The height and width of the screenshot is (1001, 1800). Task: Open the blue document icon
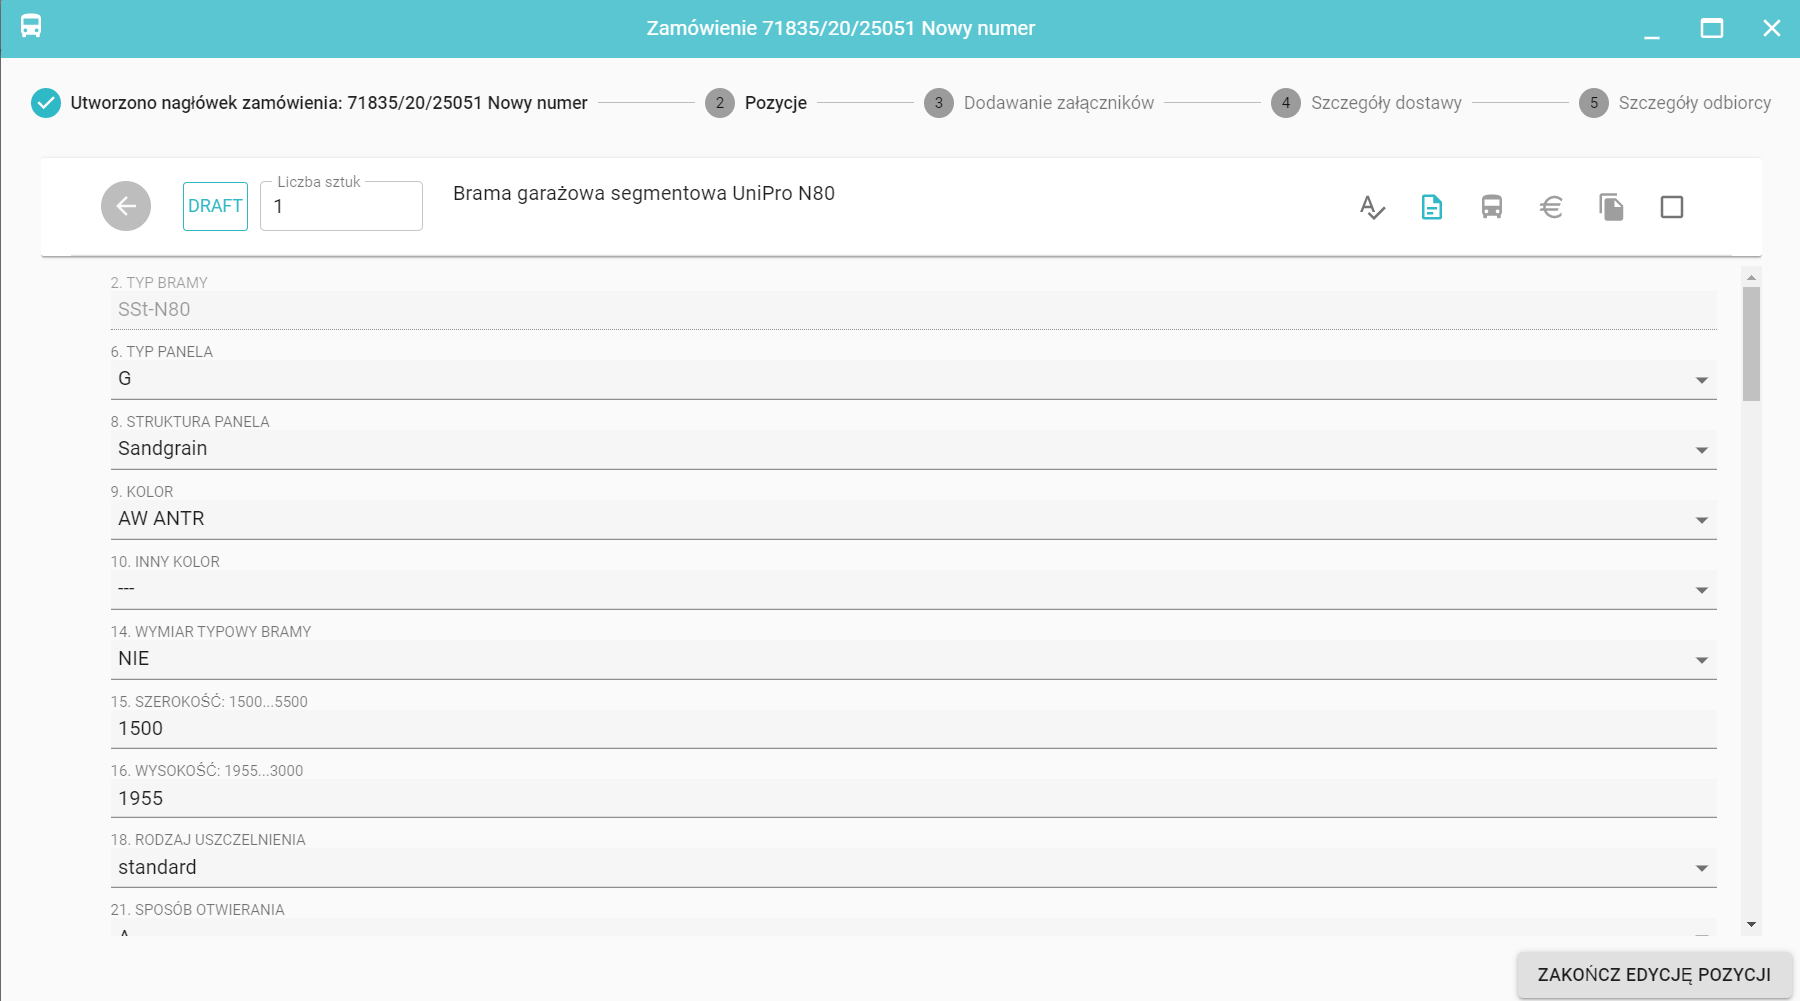(1431, 207)
